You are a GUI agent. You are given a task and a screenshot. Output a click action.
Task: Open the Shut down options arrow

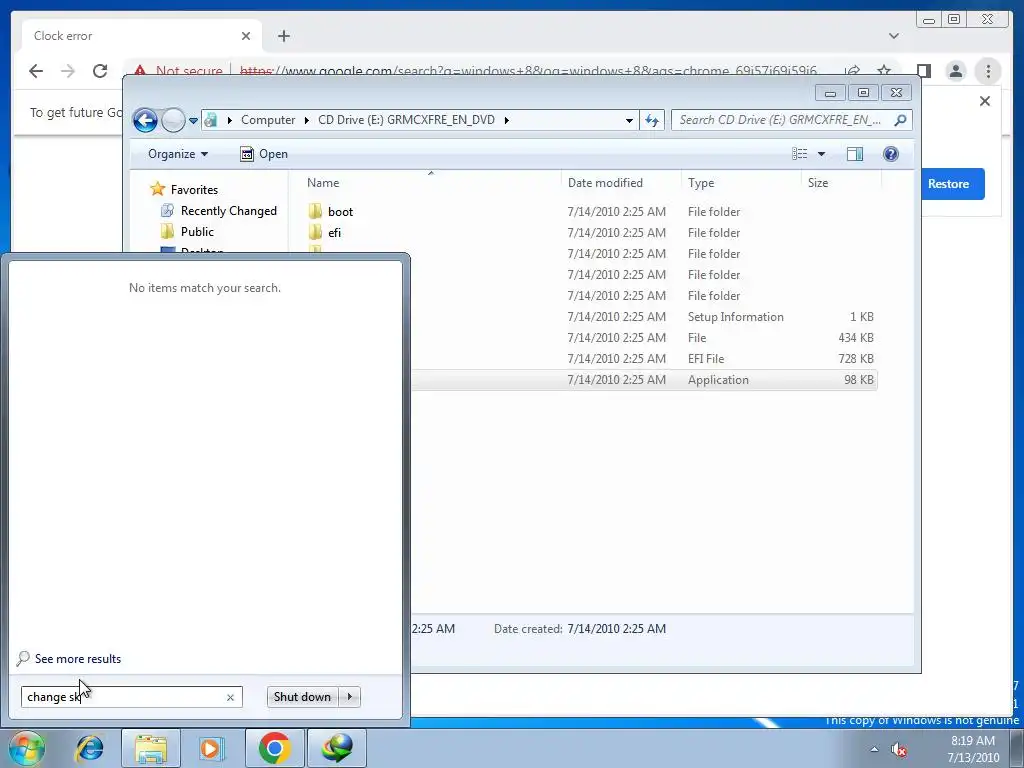tap(350, 697)
